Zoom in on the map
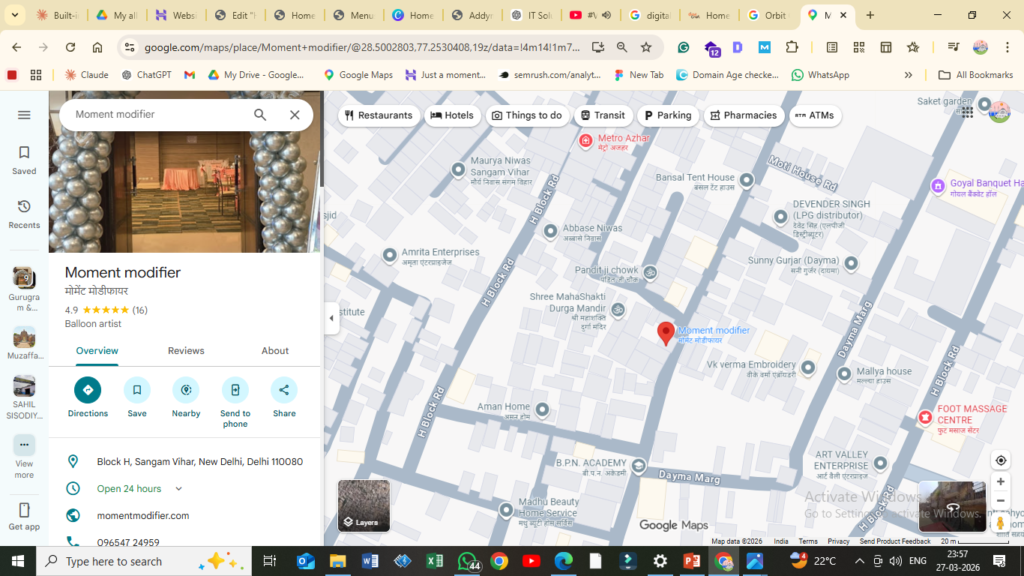 (1000, 482)
